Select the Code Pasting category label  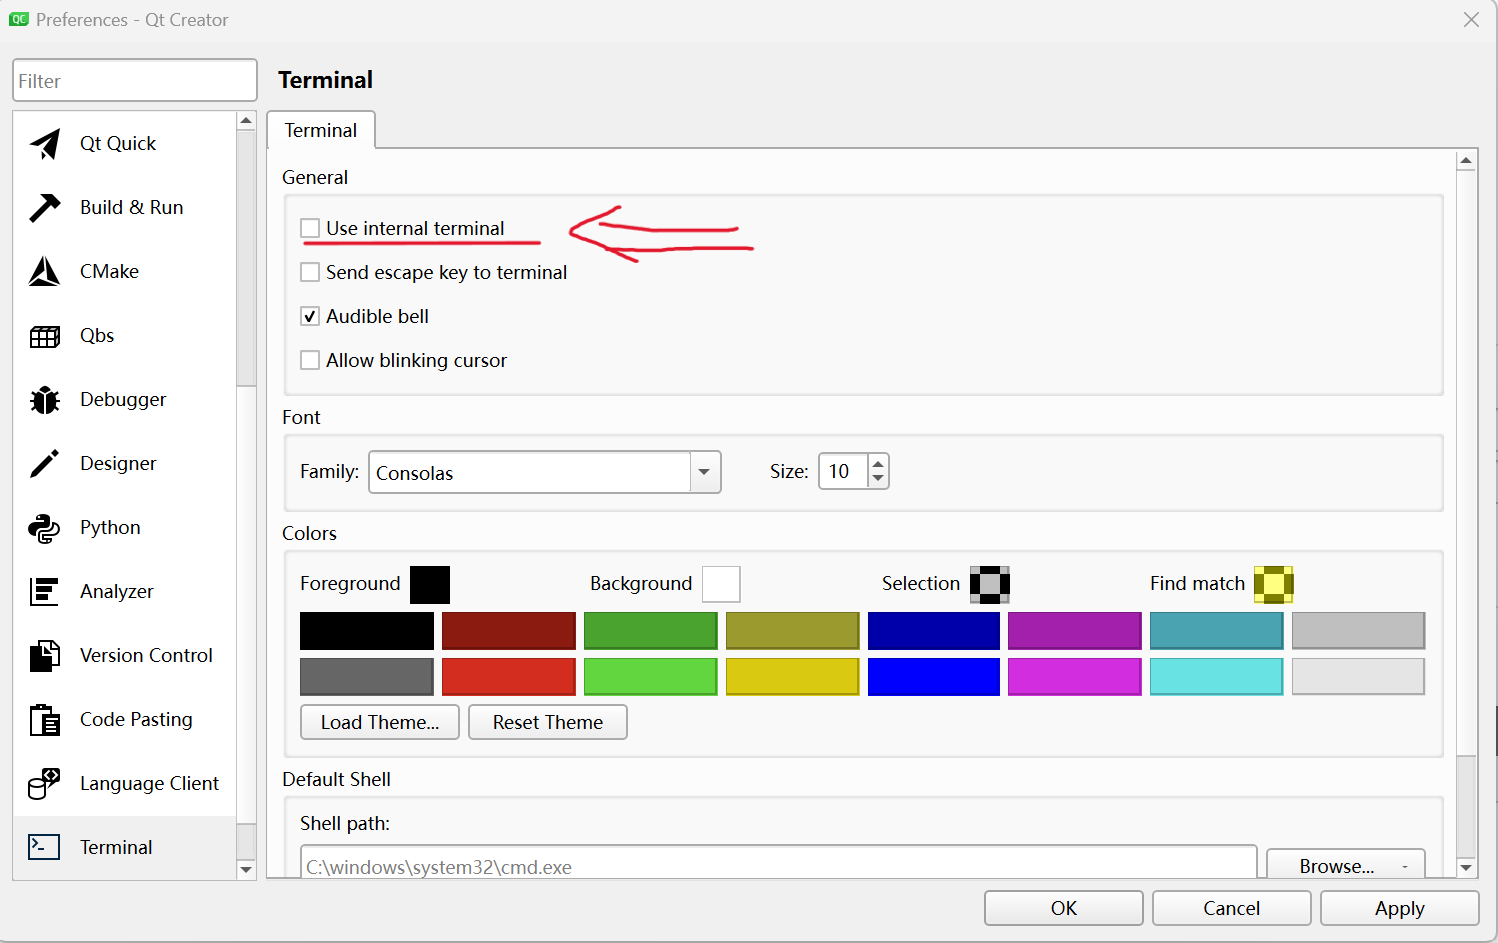point(136,720)
